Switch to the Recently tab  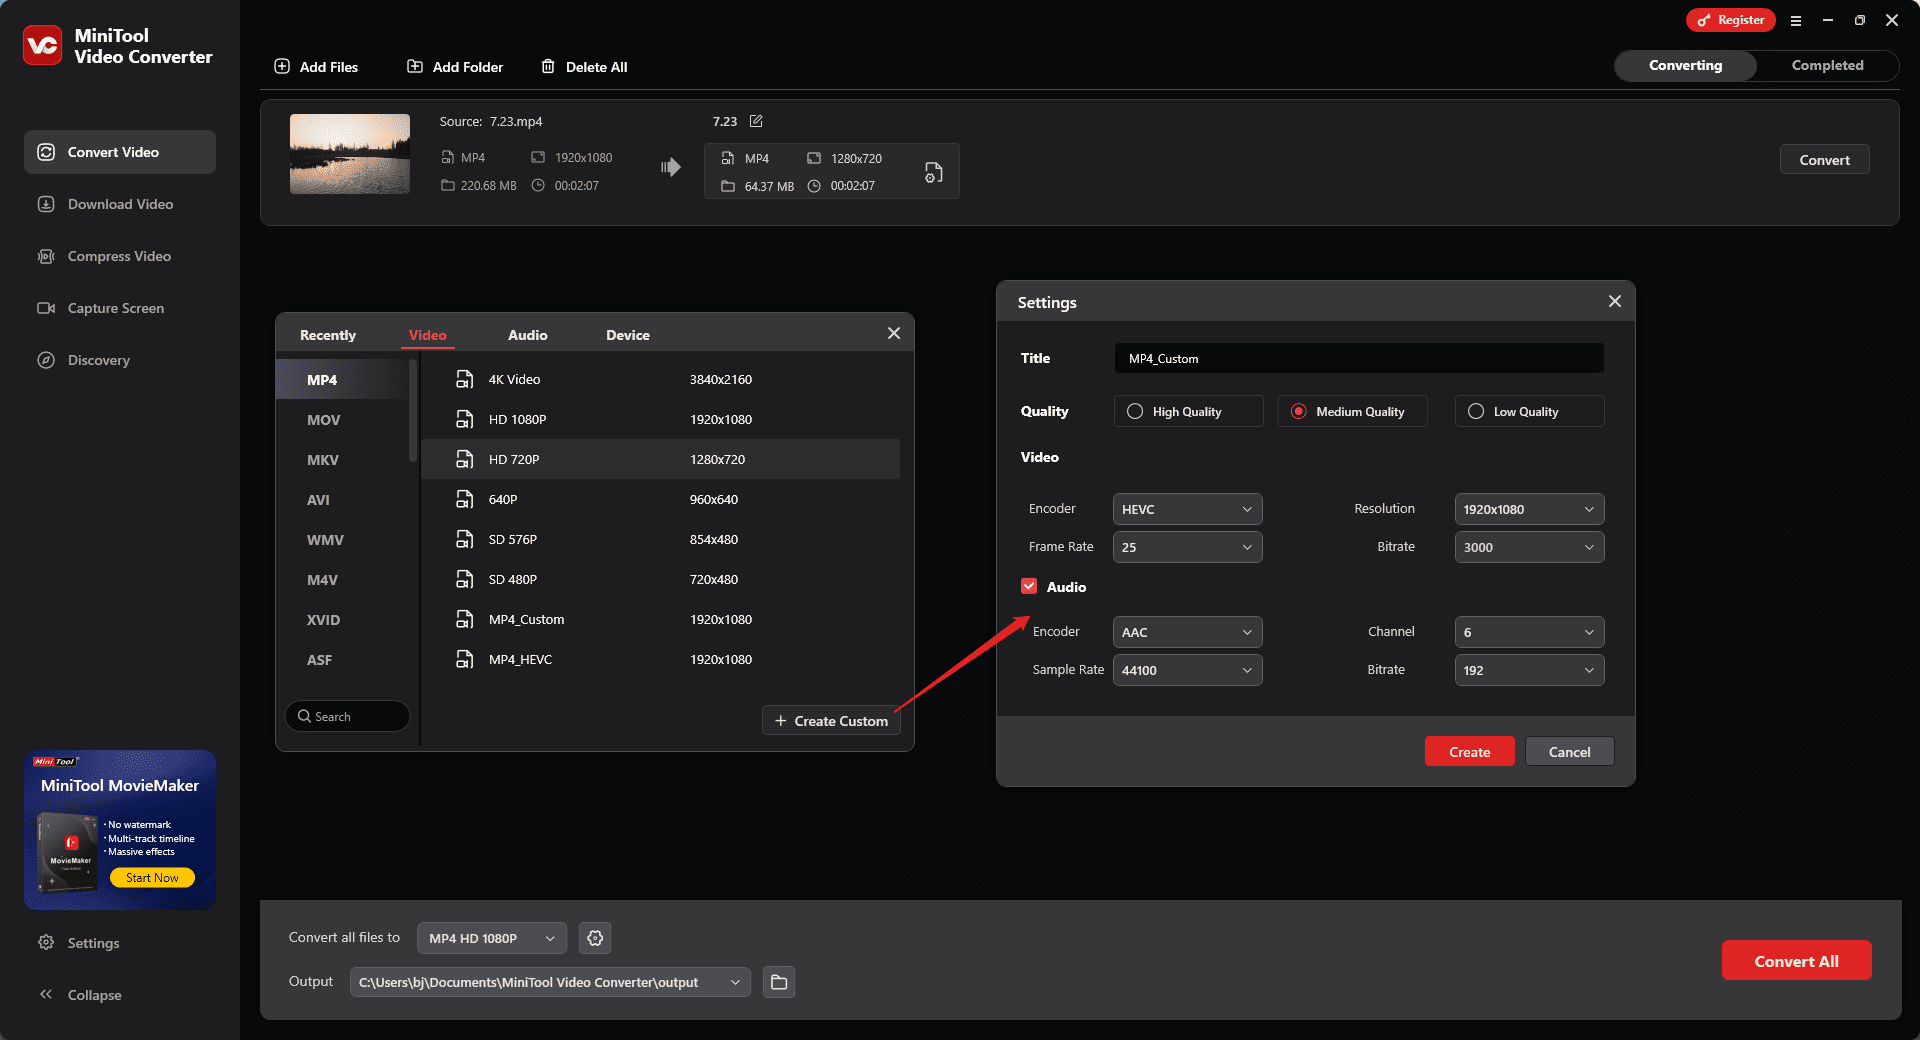tap(328, 335)
